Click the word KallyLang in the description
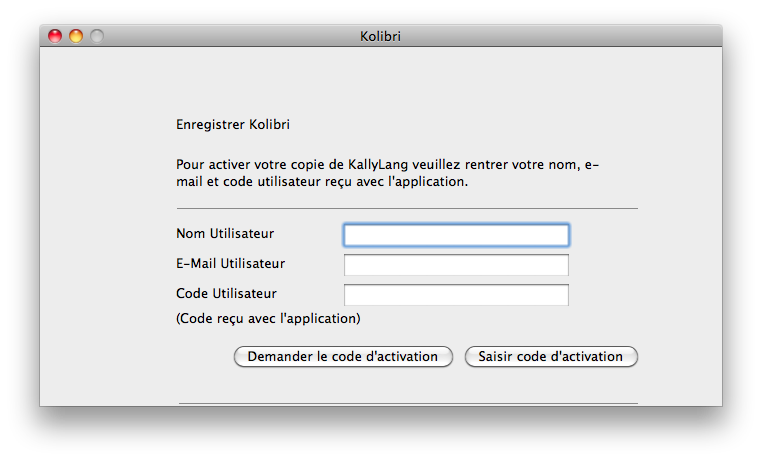 coord(378,165)
